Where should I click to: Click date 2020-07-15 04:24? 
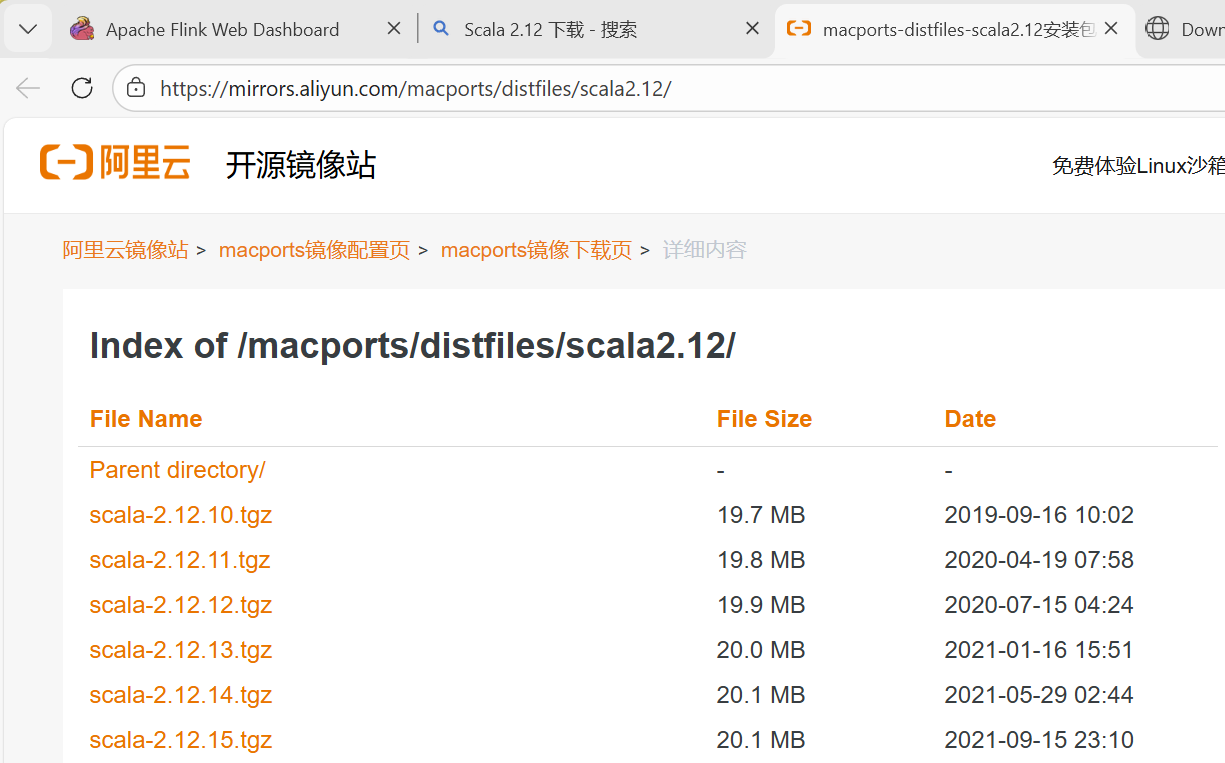click(1039, 605)
